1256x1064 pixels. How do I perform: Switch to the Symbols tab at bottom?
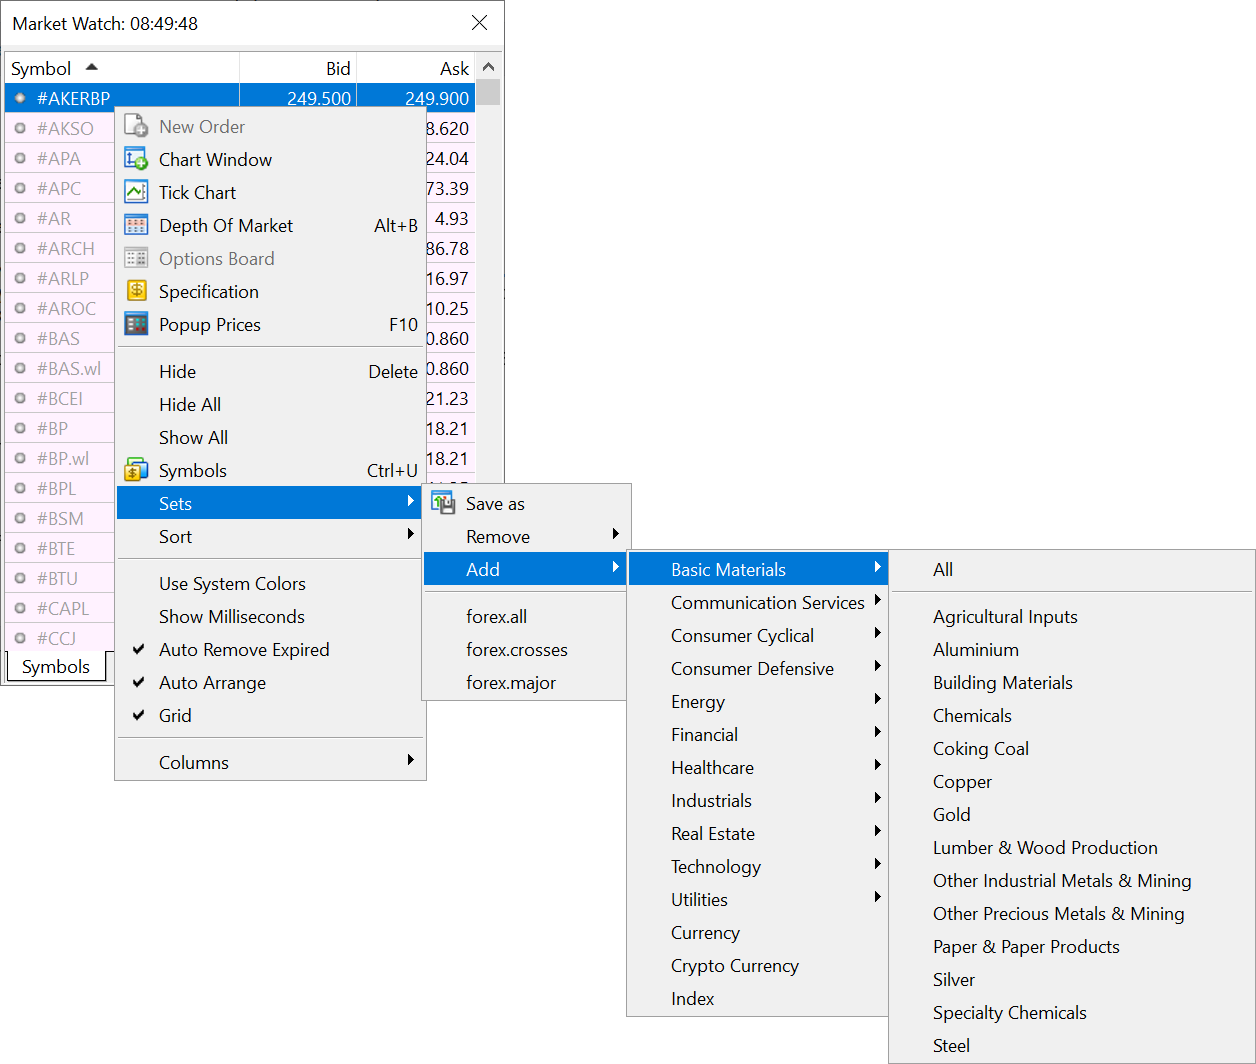56,667
